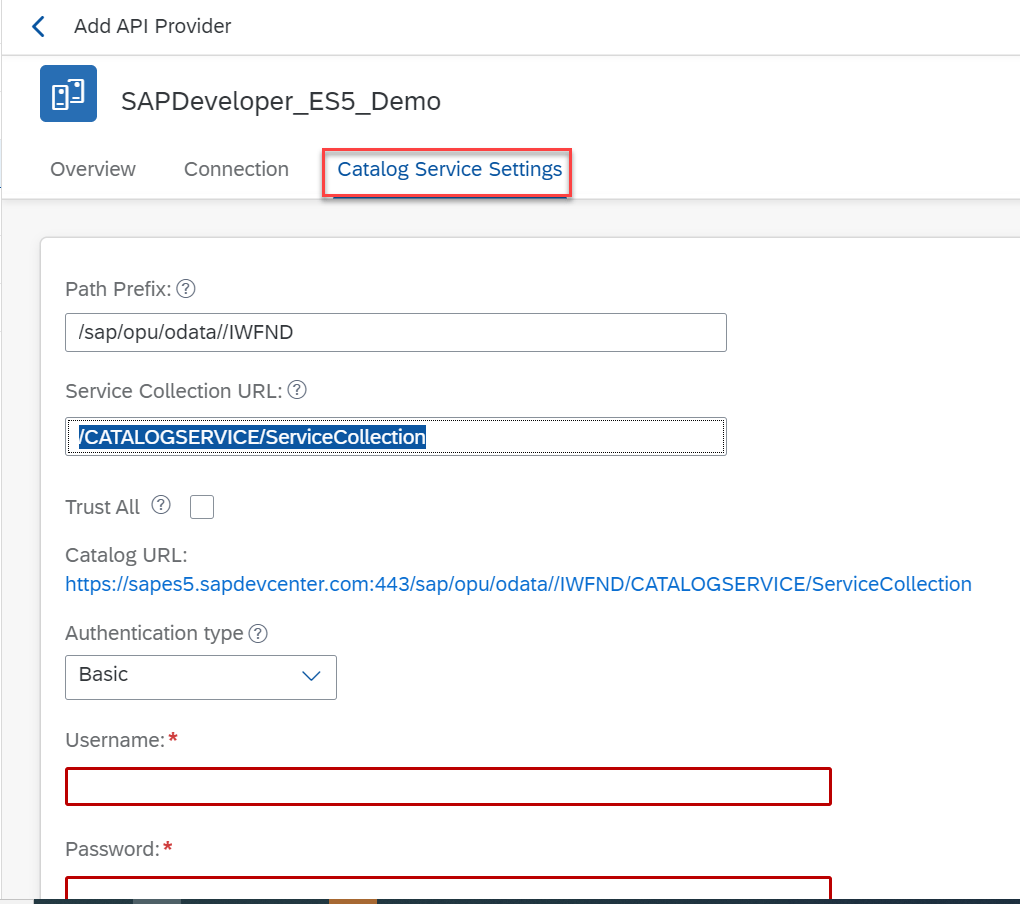
Task: Click the back arrow beside Add API Provider
Action: (x=38, y=27)
